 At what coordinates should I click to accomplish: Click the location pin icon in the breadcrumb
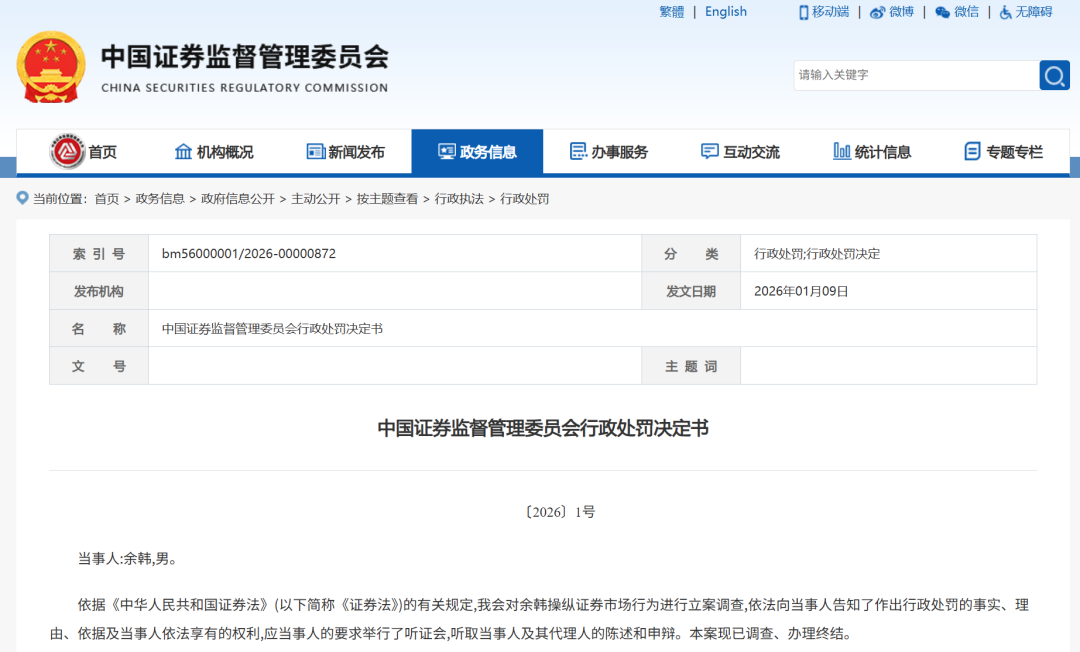tap(21, 198)
